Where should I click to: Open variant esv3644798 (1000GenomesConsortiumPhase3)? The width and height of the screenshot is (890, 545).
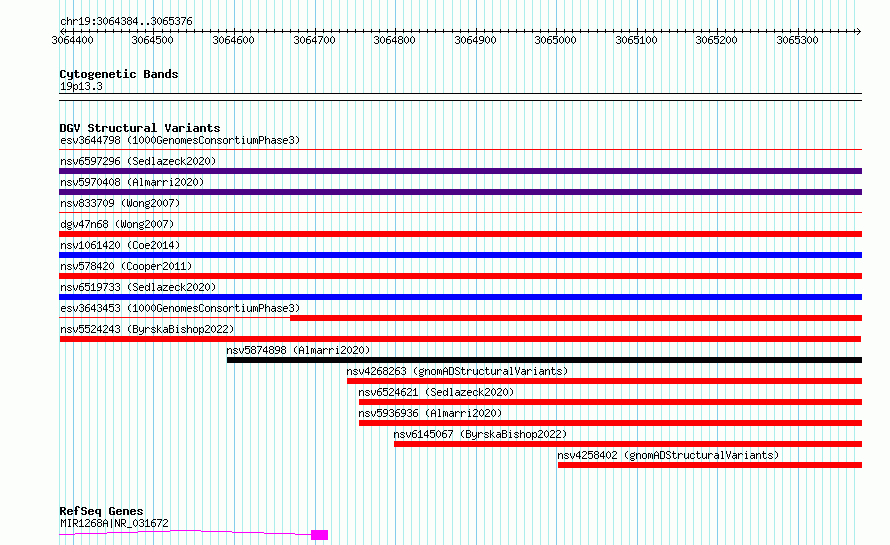coord(180,140)
